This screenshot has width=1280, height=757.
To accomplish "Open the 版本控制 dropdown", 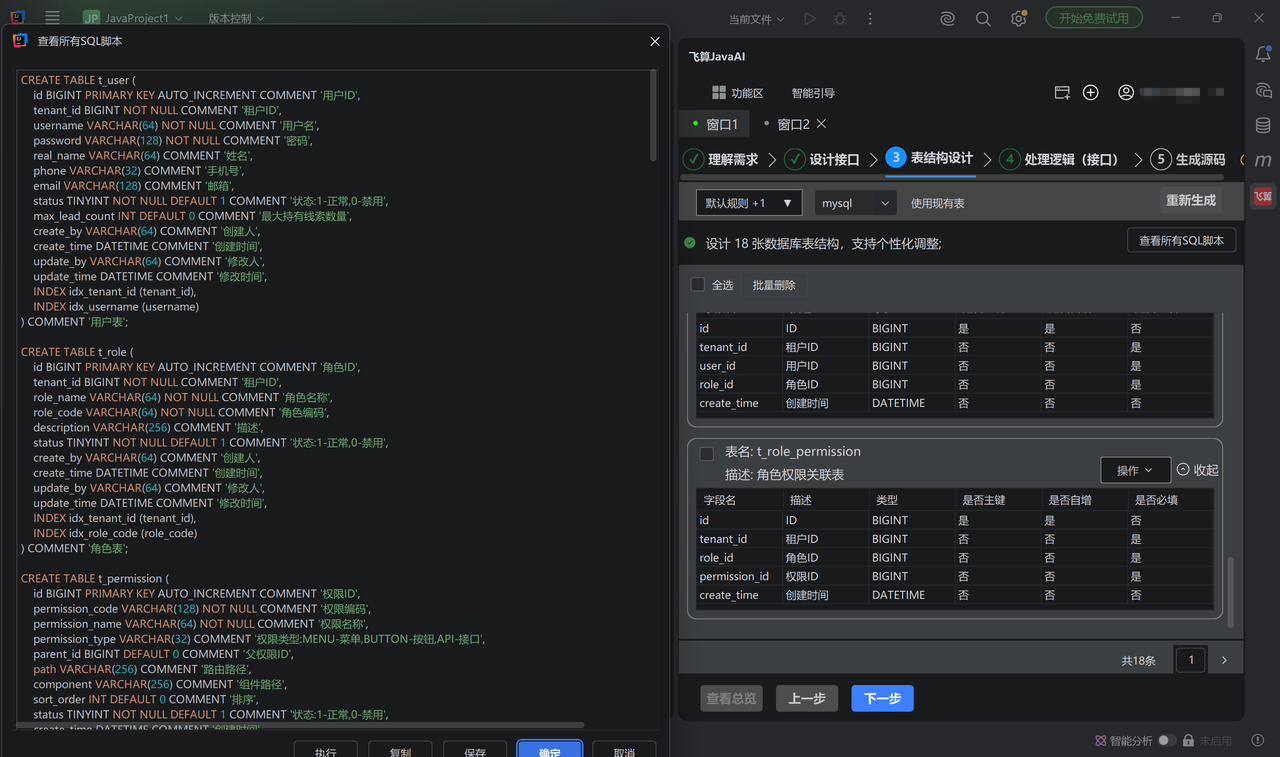I will coord(237,18).
